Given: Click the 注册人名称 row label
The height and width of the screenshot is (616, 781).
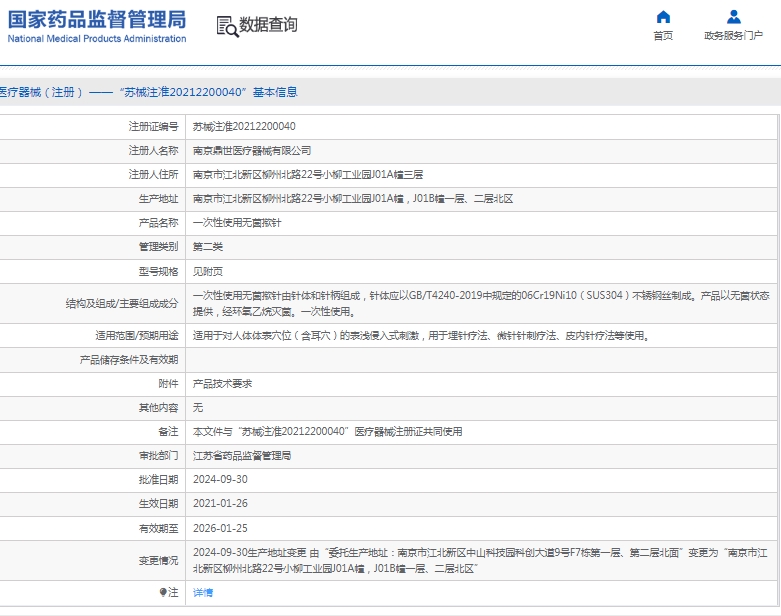Looking at the screenshot, I should click(x=153, y=150).
